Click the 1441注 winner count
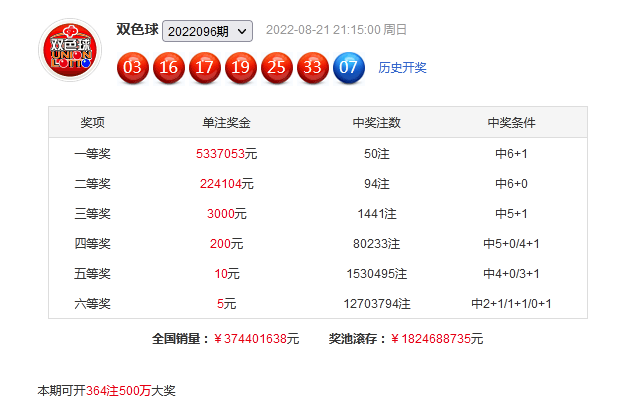Image resolution: width=628 pixels, height=416 pixels. 376,214
